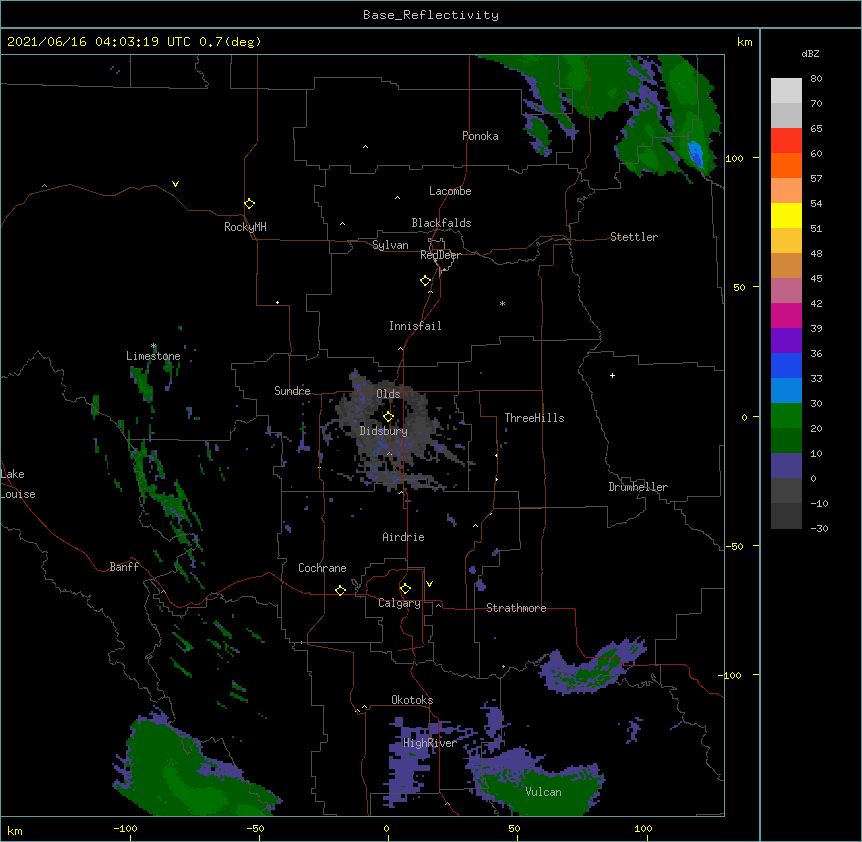Select the orange 57-60 dBZ legend swatch

click(786, 165)
